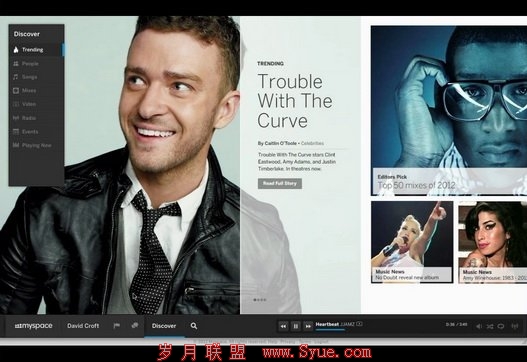Skip back to previous track

tap(283, 326)
